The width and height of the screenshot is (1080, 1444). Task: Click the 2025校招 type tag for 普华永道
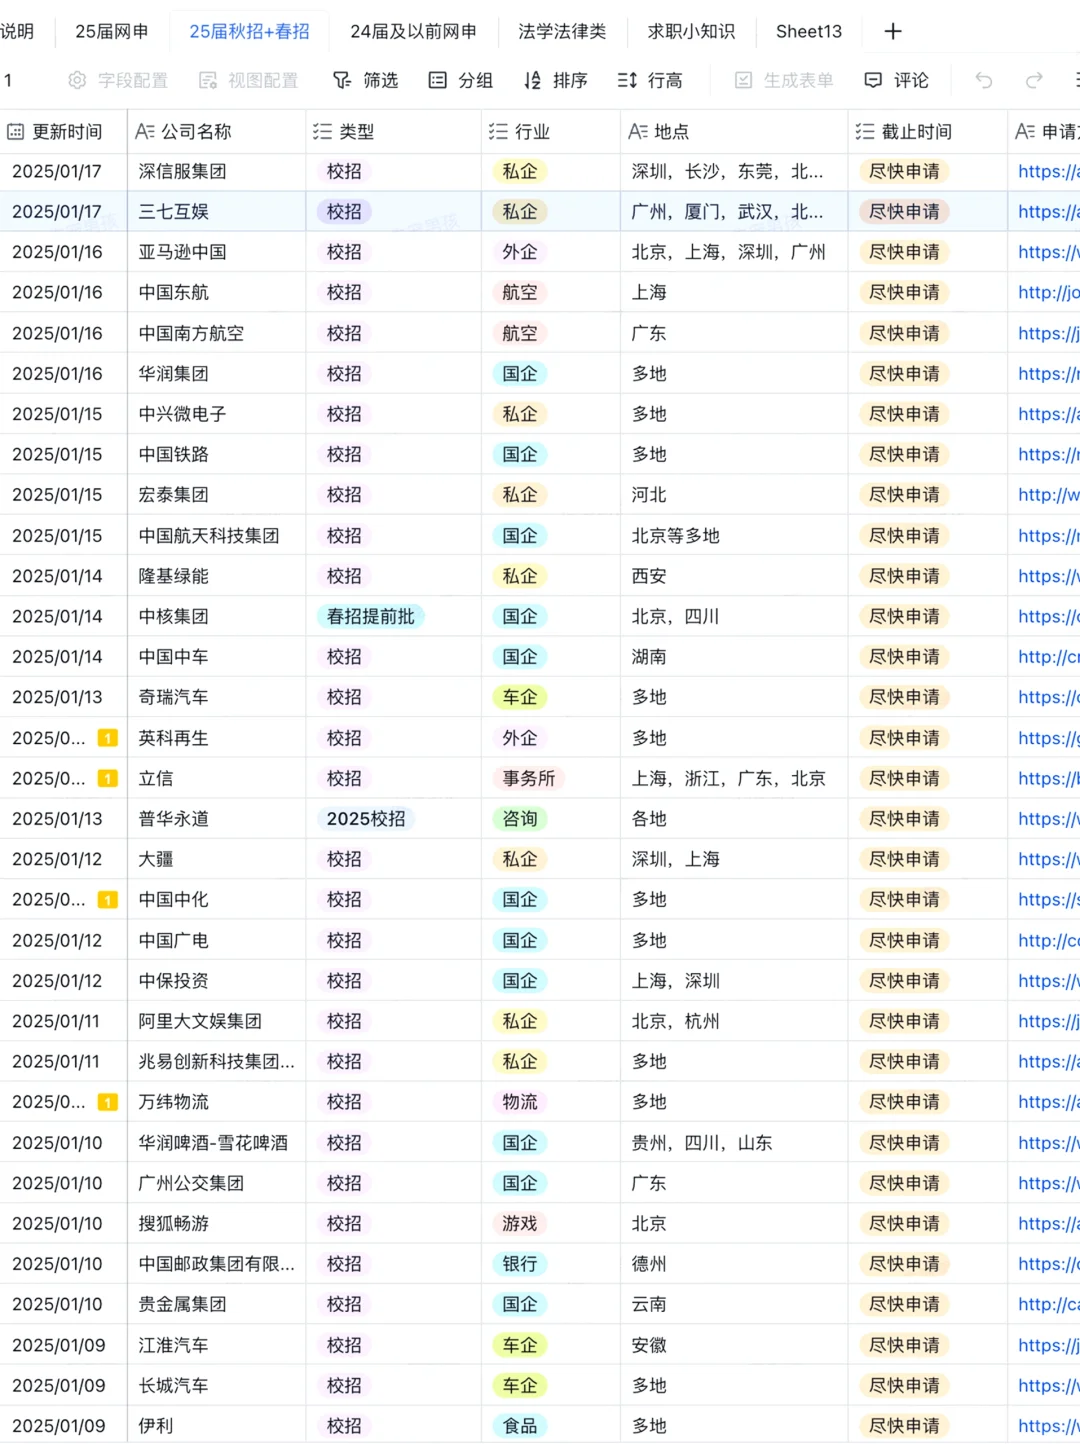tap(366, 818)
